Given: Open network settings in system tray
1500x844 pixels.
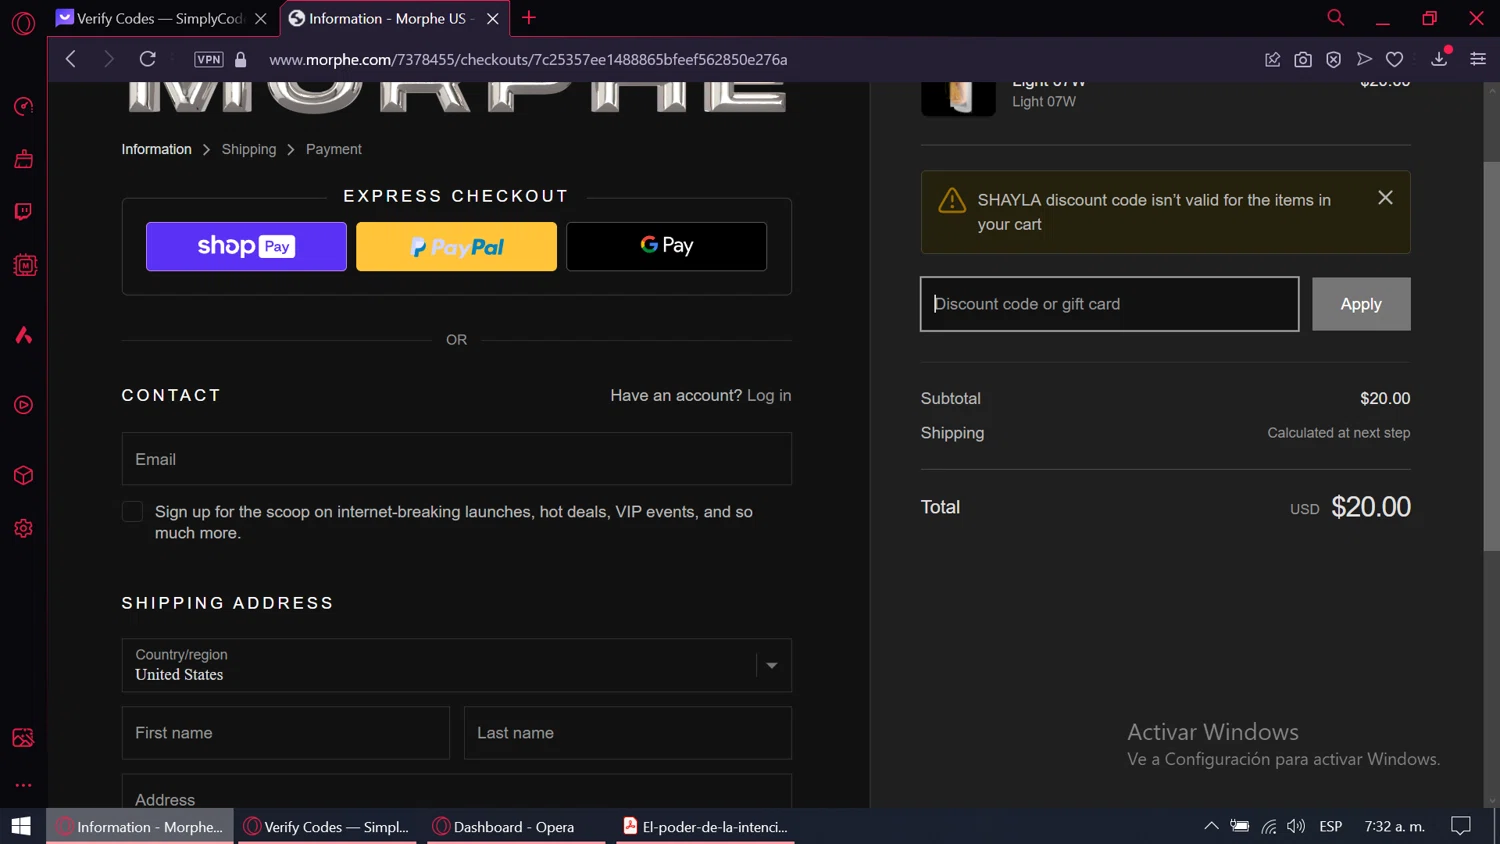Looking at the screenshot, I should point(1269,826).
